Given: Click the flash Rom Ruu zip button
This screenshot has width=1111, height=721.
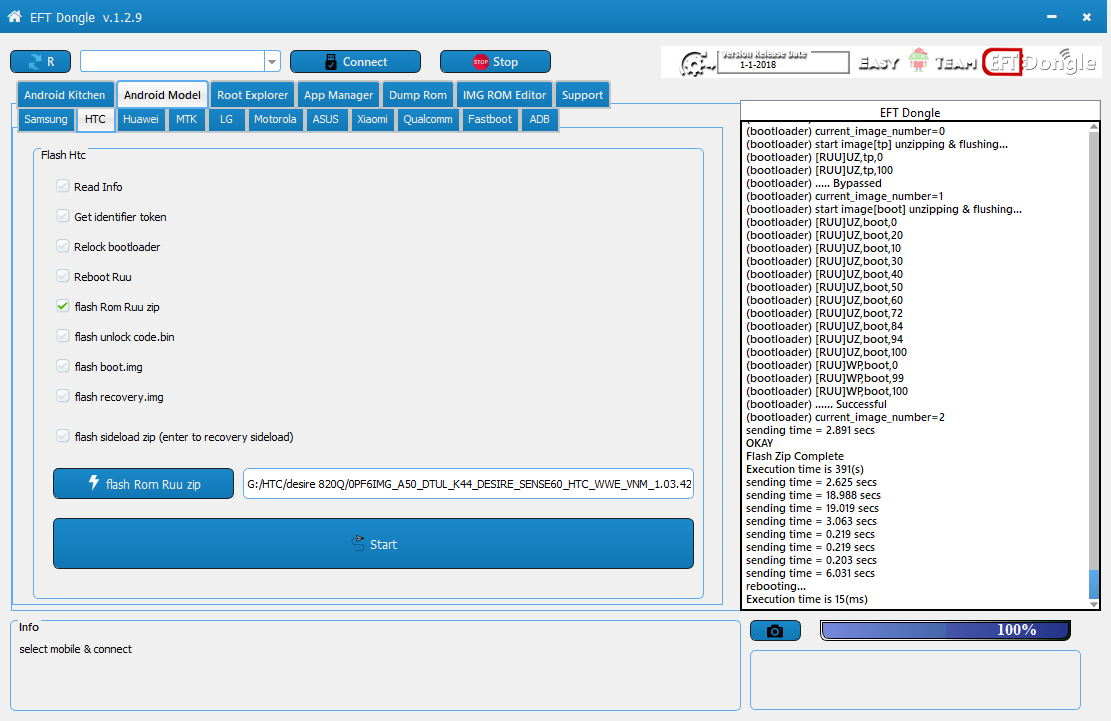Looking at the screenshot, I should [143, 484].
